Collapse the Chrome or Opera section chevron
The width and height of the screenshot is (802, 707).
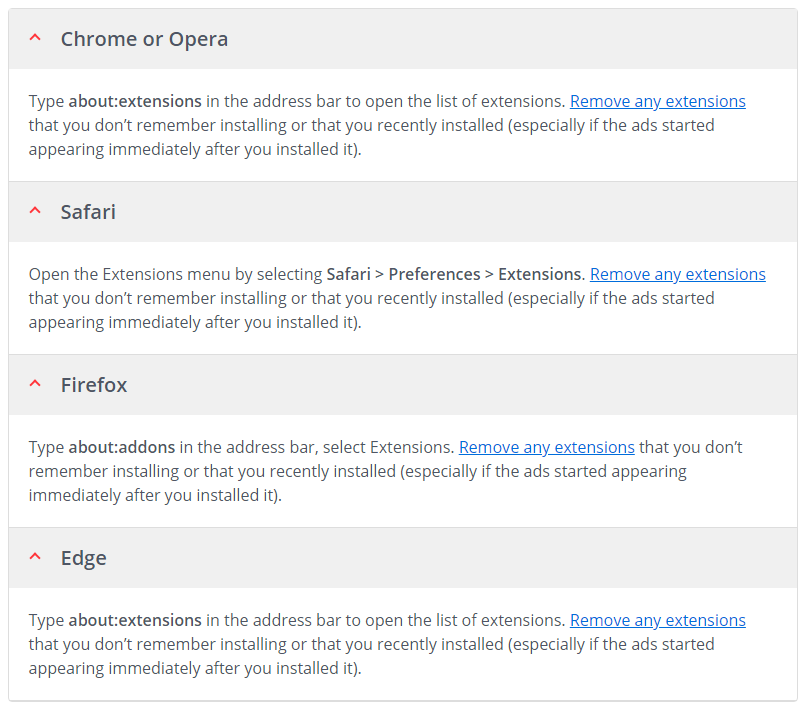pos(35,37)
